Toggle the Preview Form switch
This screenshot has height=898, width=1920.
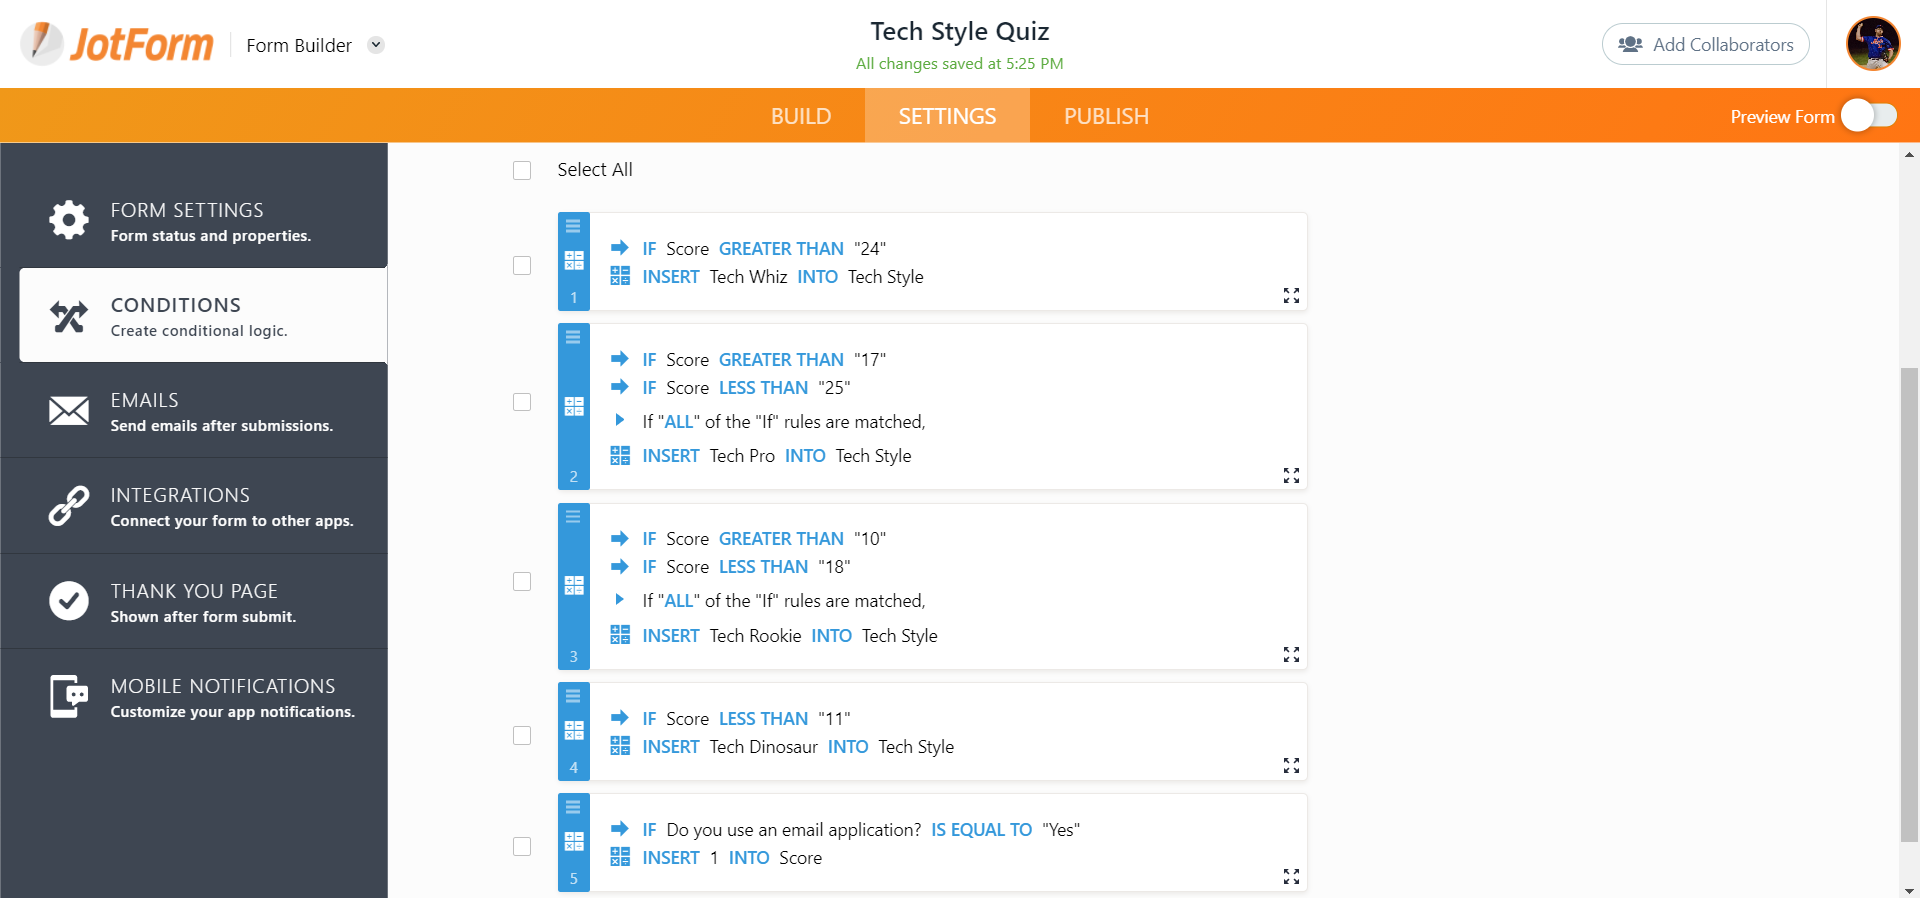coord(1869,116)
